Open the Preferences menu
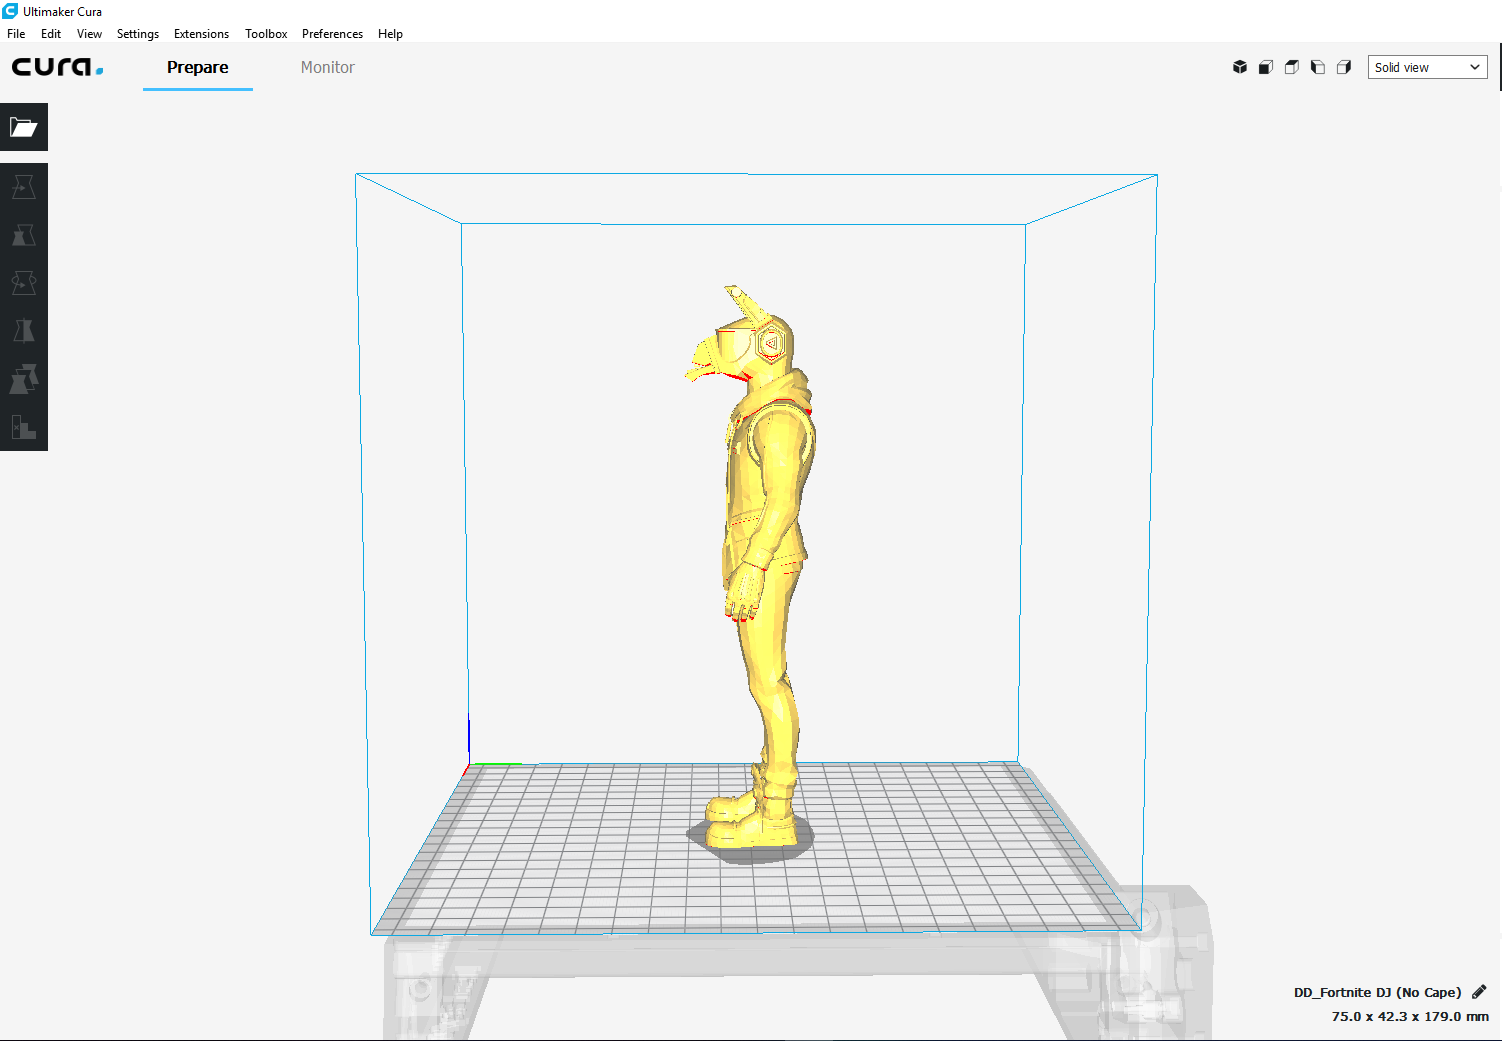This screenshot has height=1041, width=1502. 332,34
